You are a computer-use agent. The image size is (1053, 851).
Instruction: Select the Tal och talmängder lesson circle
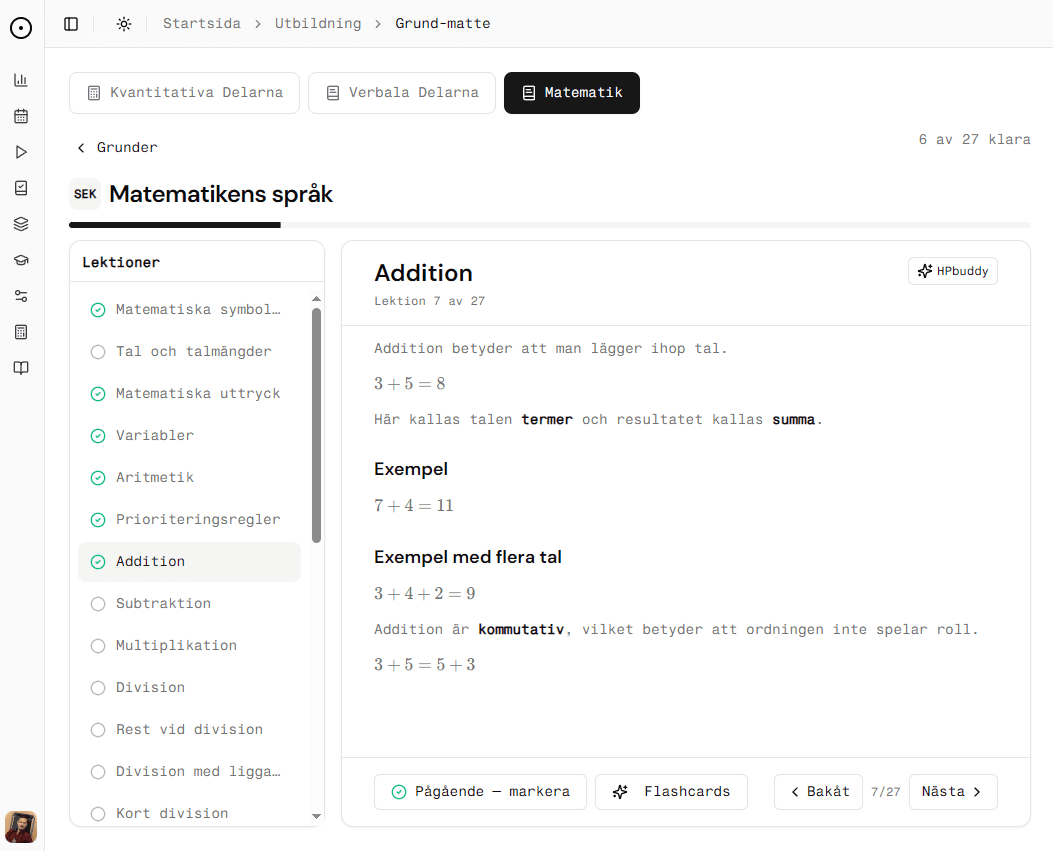(x=98, y=352)
